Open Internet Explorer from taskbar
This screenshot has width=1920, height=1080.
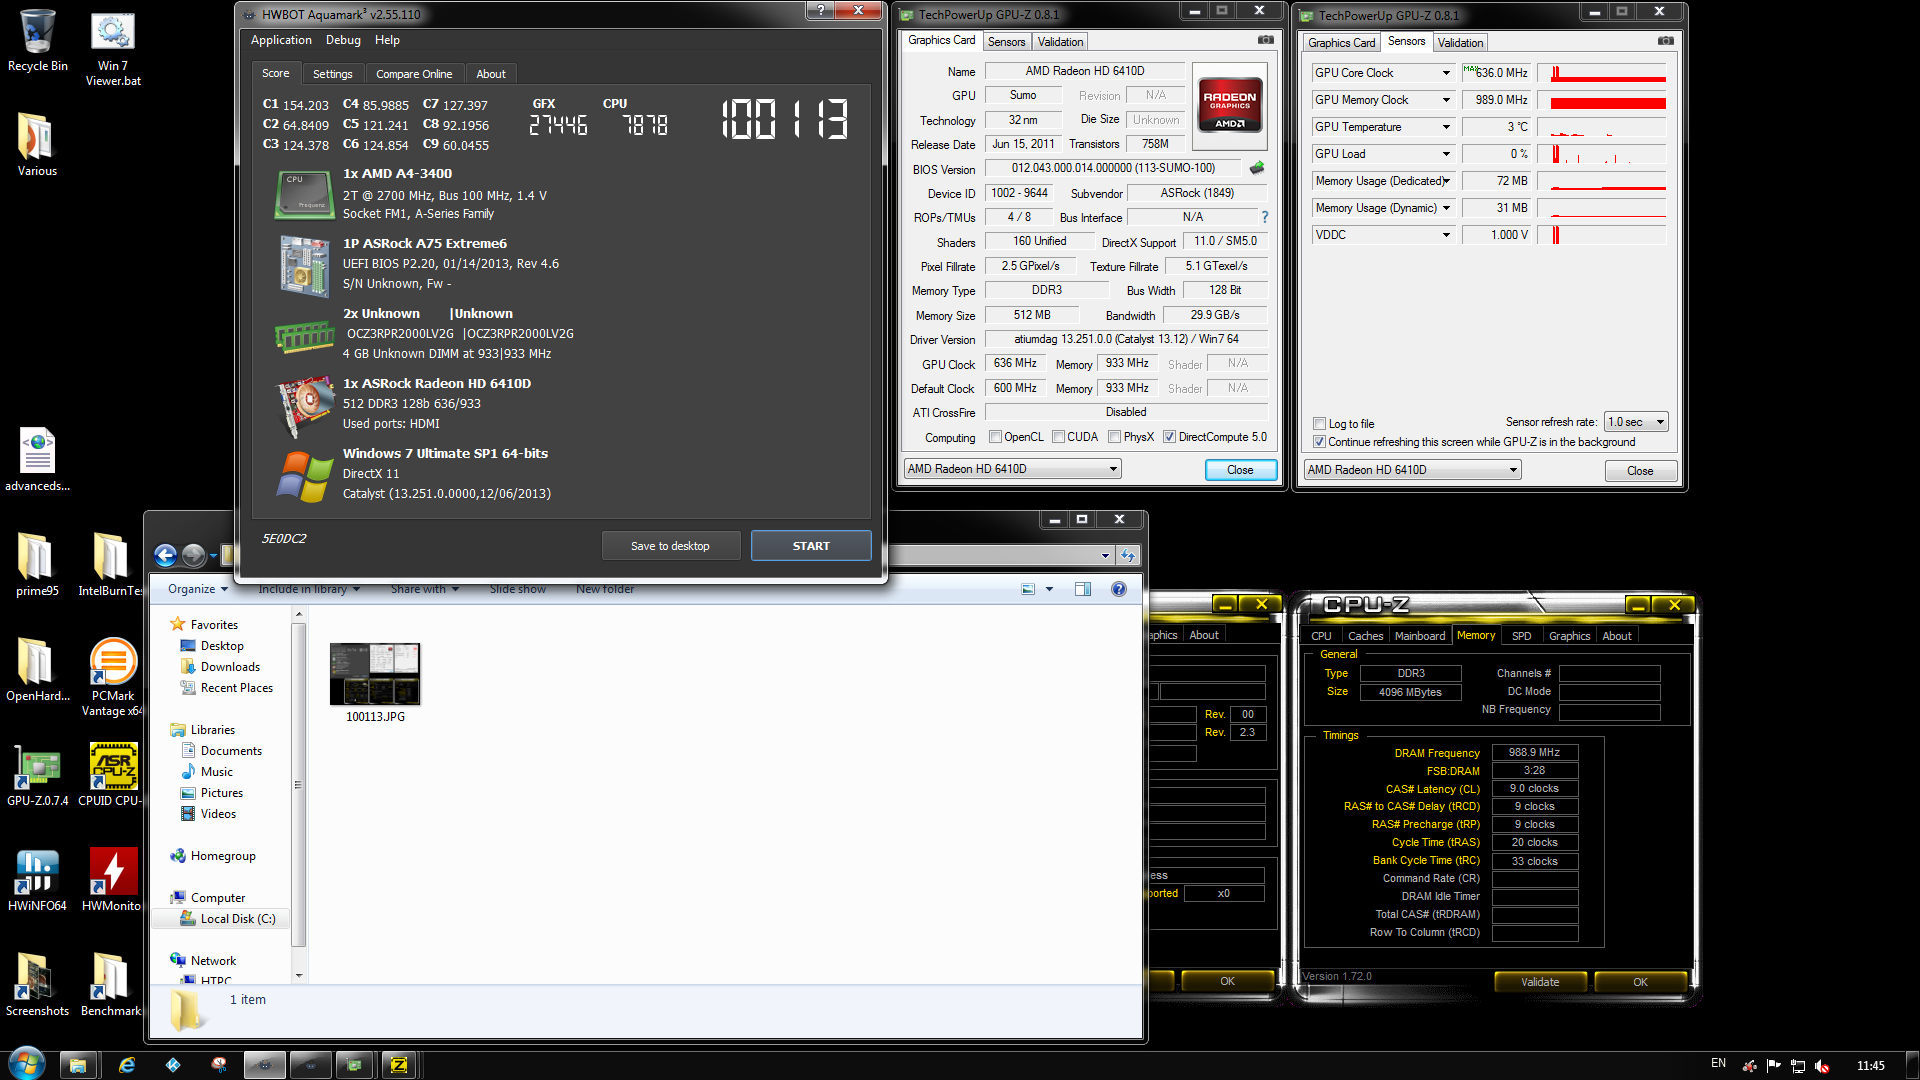point(127,1065)
